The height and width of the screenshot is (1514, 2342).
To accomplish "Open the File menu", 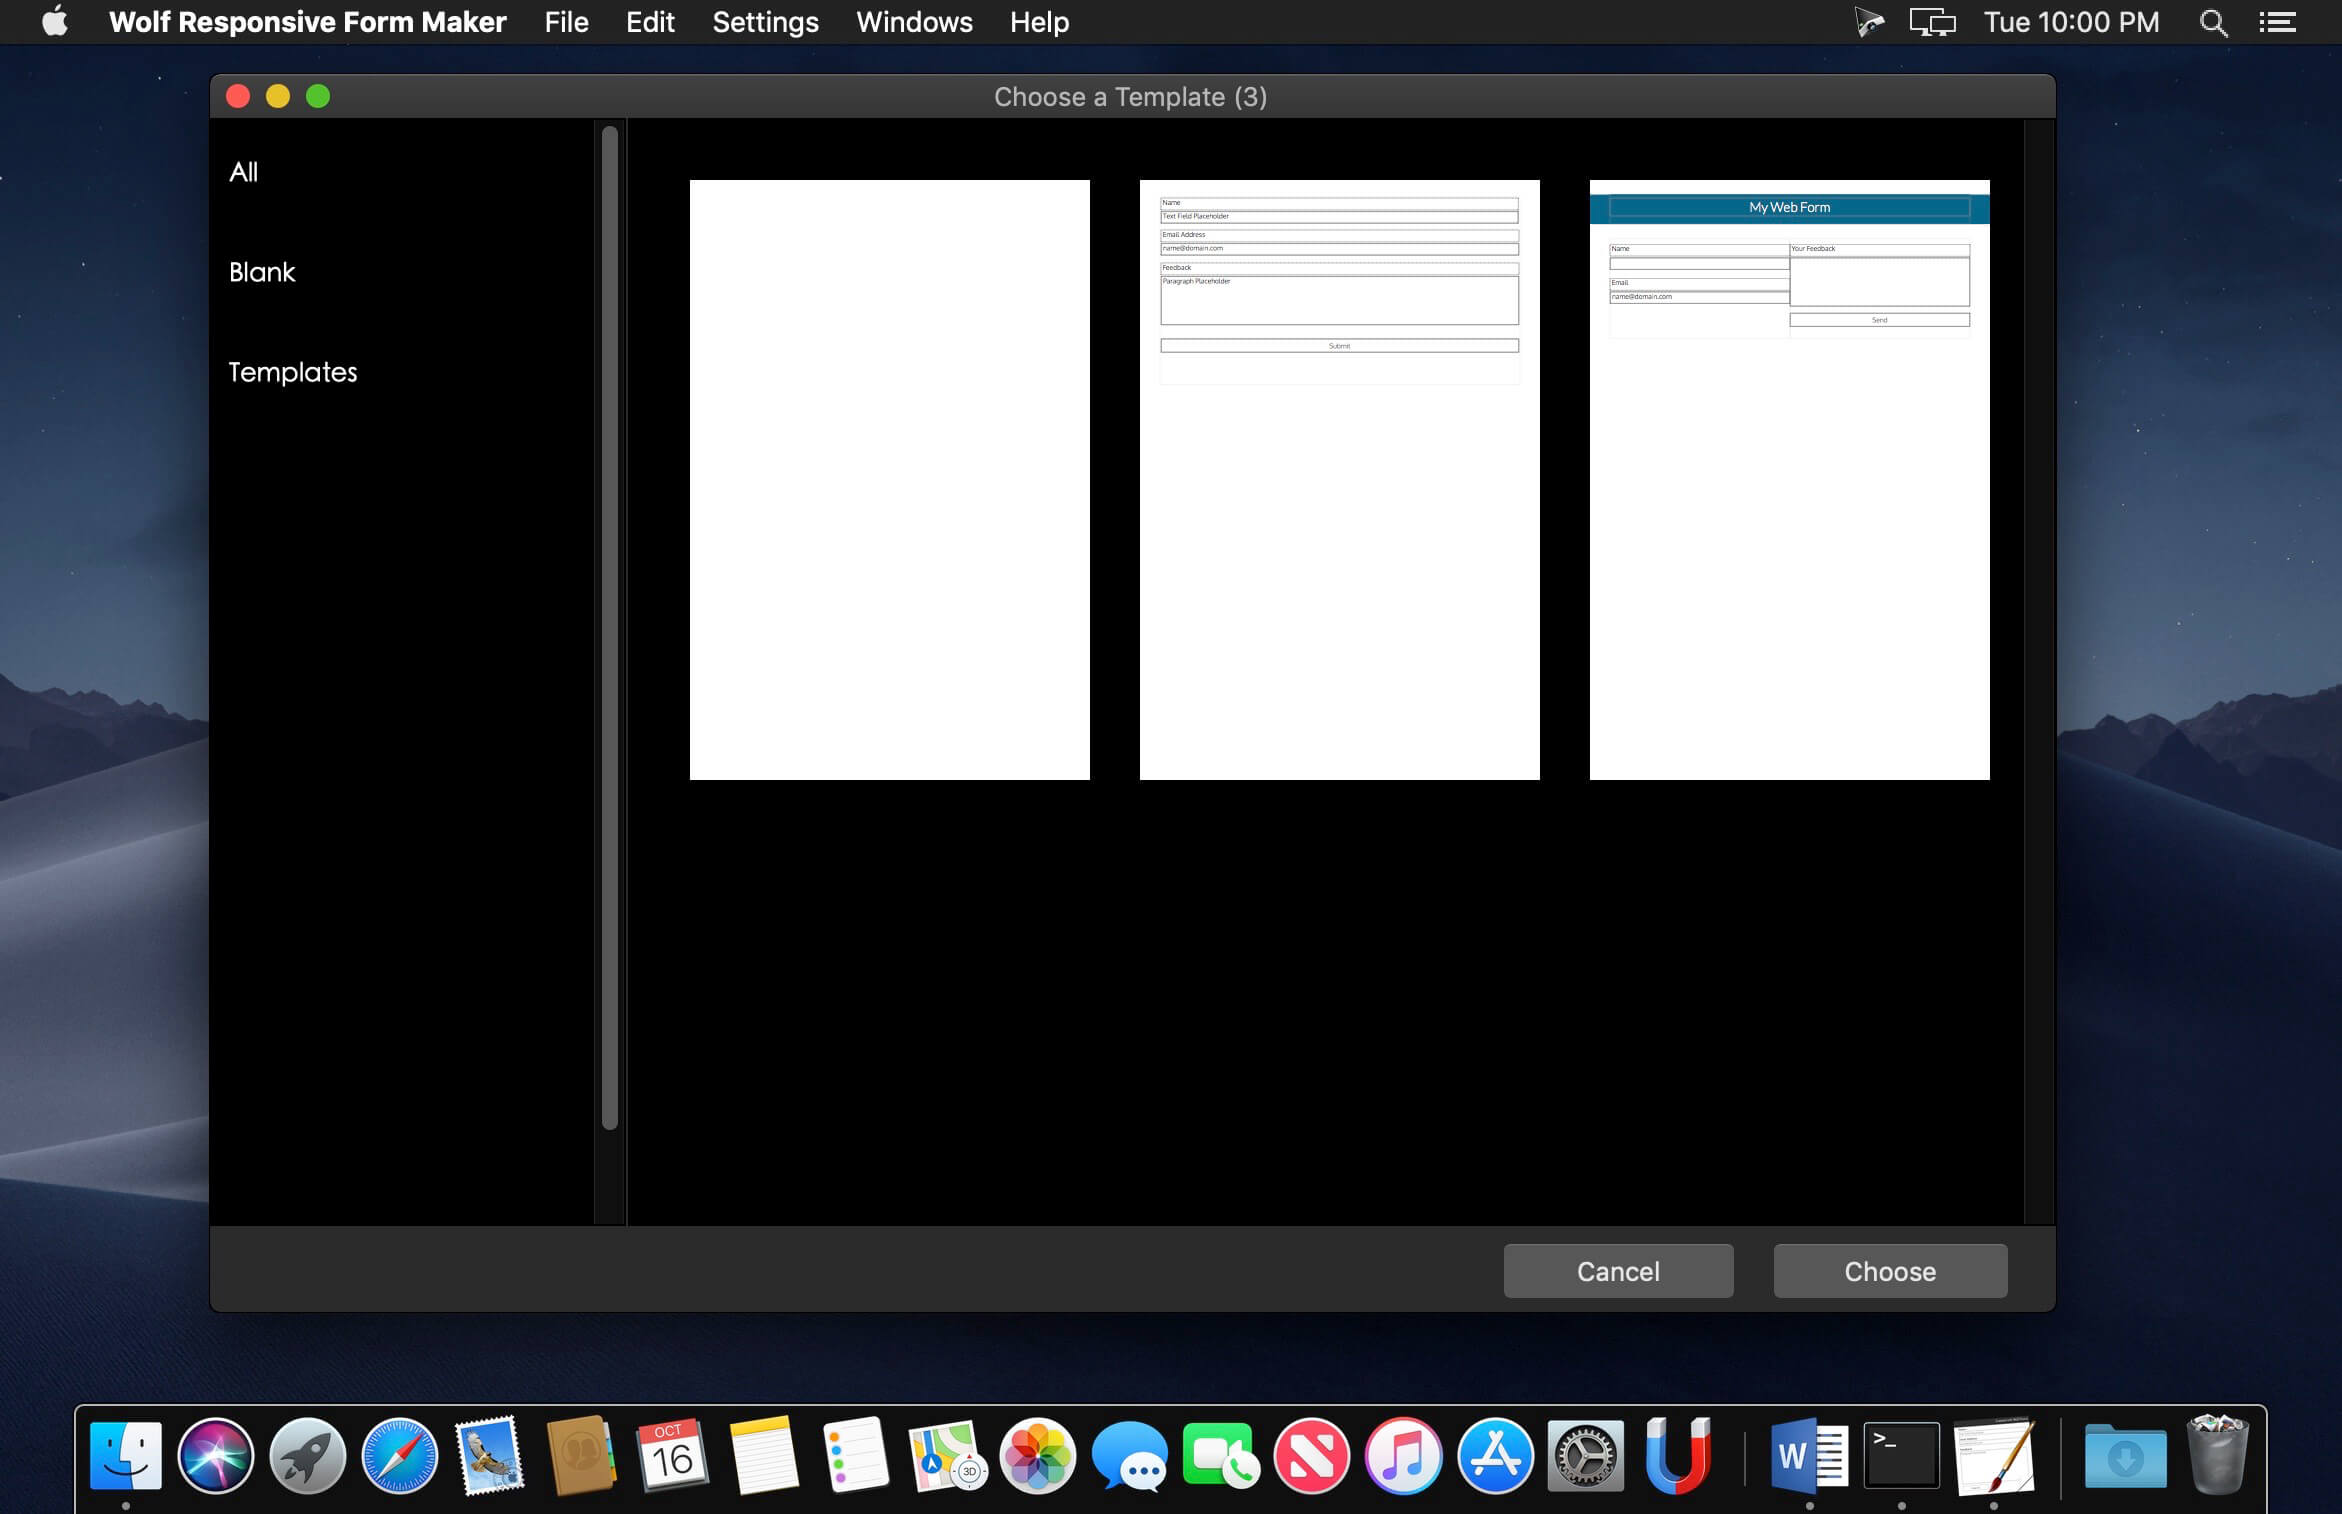I will [566, 22].
